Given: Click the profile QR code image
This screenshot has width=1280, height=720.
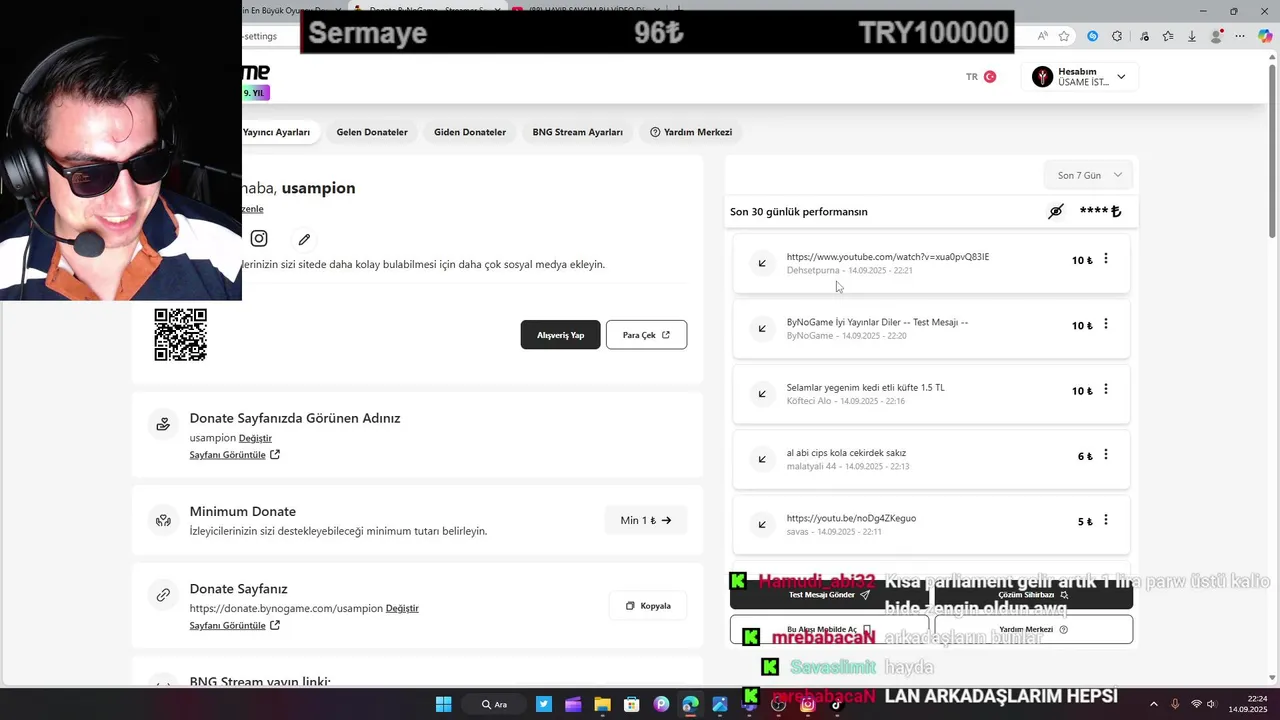Looking at the screenshot, I should click(x=180, y=335).
